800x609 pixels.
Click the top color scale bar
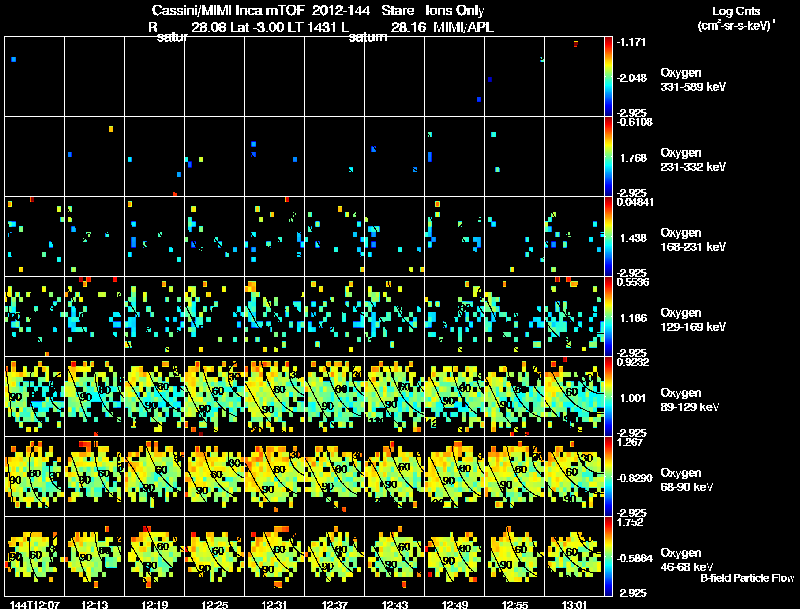608,77
